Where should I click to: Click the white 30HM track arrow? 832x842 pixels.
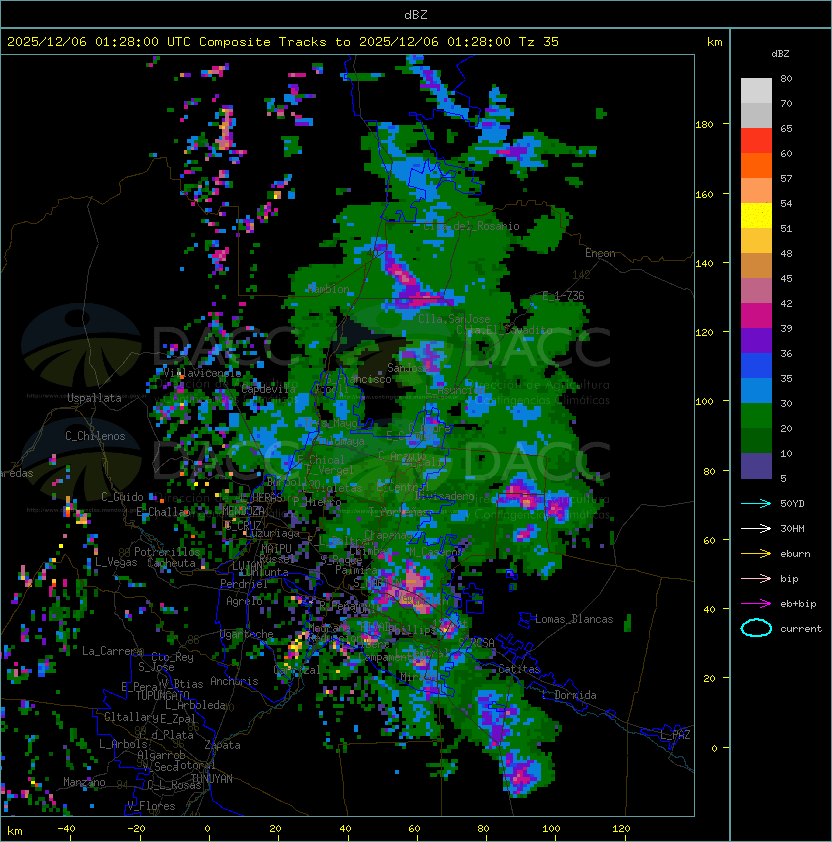(756, 529)
